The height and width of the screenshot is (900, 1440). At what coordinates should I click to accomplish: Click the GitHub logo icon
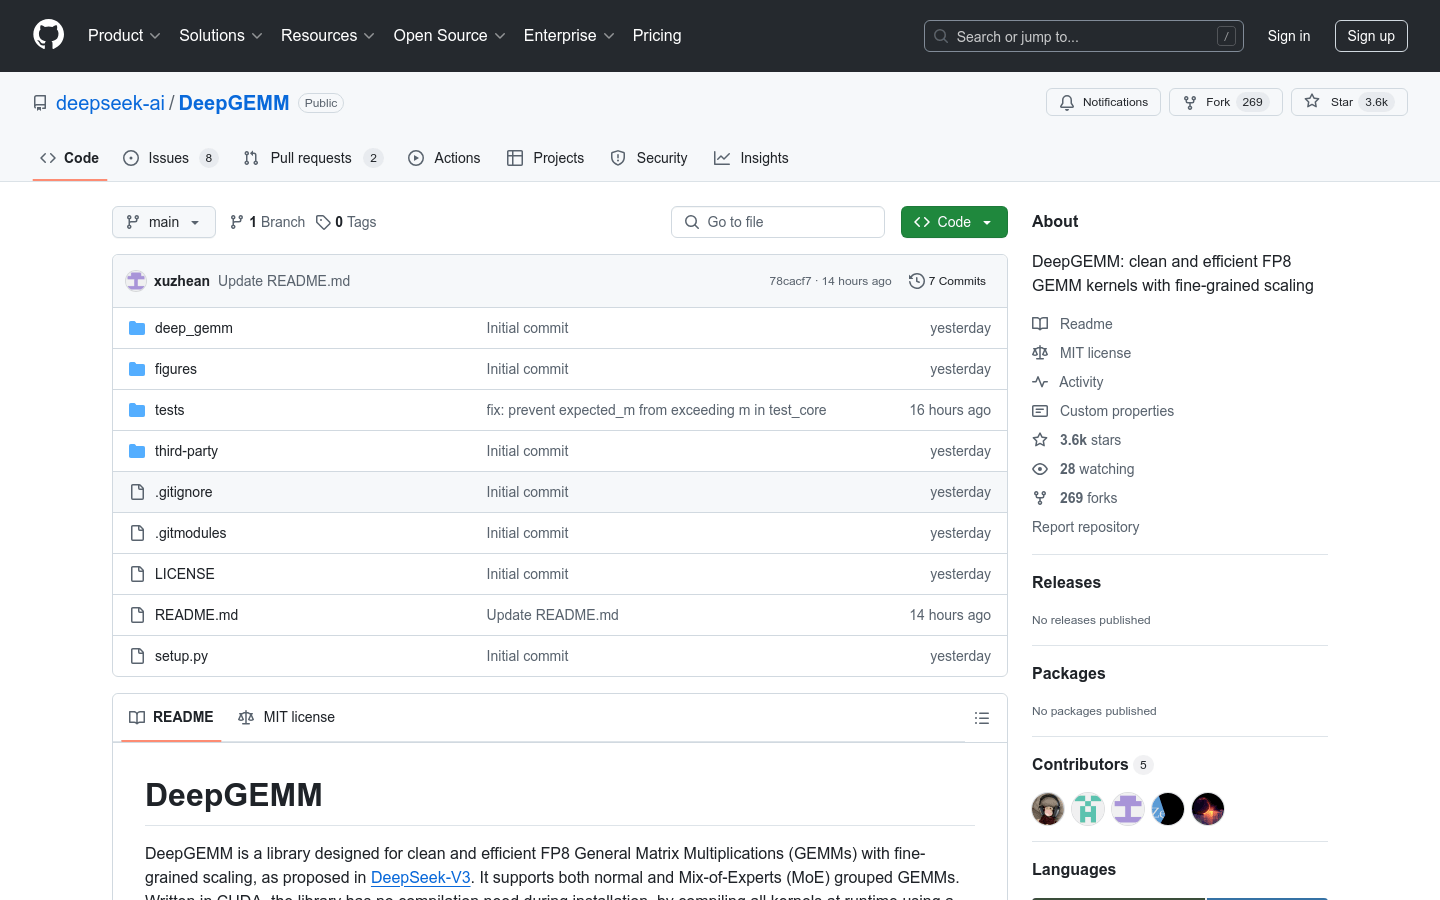tap(48, 35)
